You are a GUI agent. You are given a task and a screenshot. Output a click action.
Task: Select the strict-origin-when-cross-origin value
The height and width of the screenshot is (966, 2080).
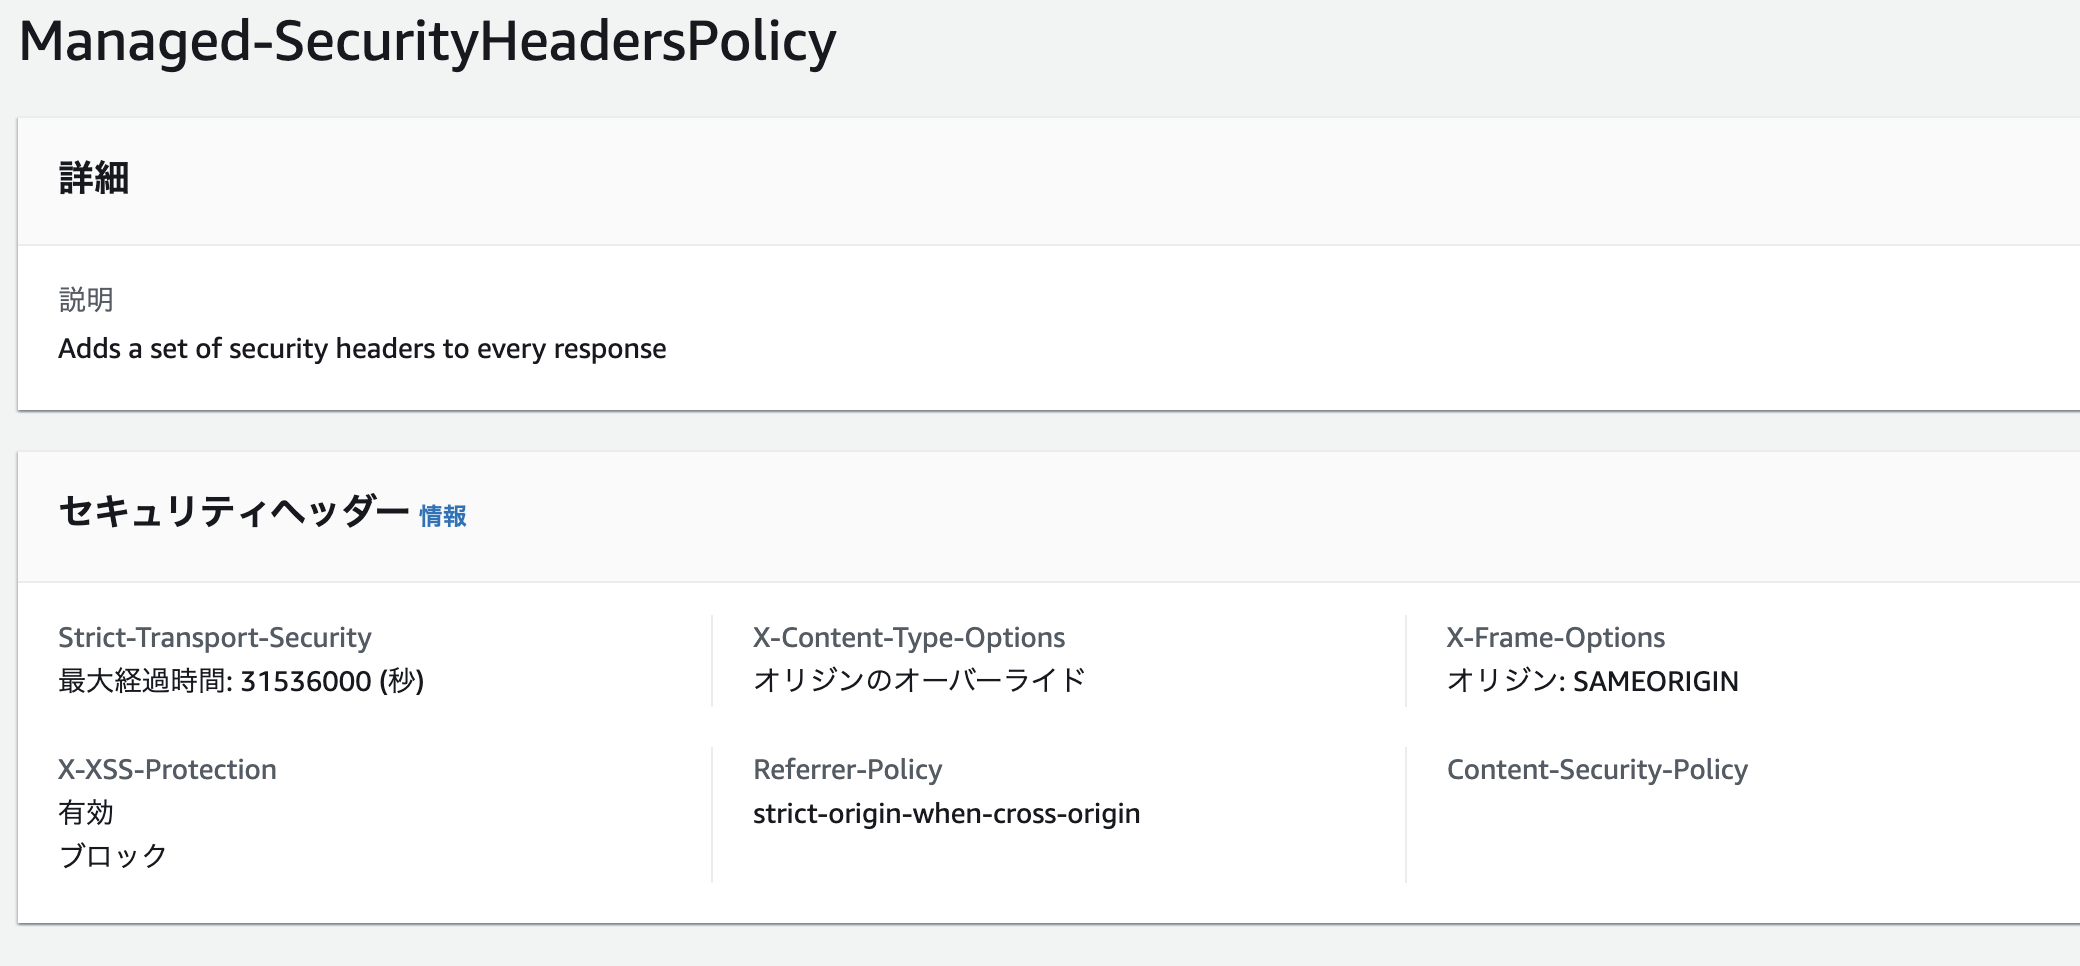tap(946, 814)
